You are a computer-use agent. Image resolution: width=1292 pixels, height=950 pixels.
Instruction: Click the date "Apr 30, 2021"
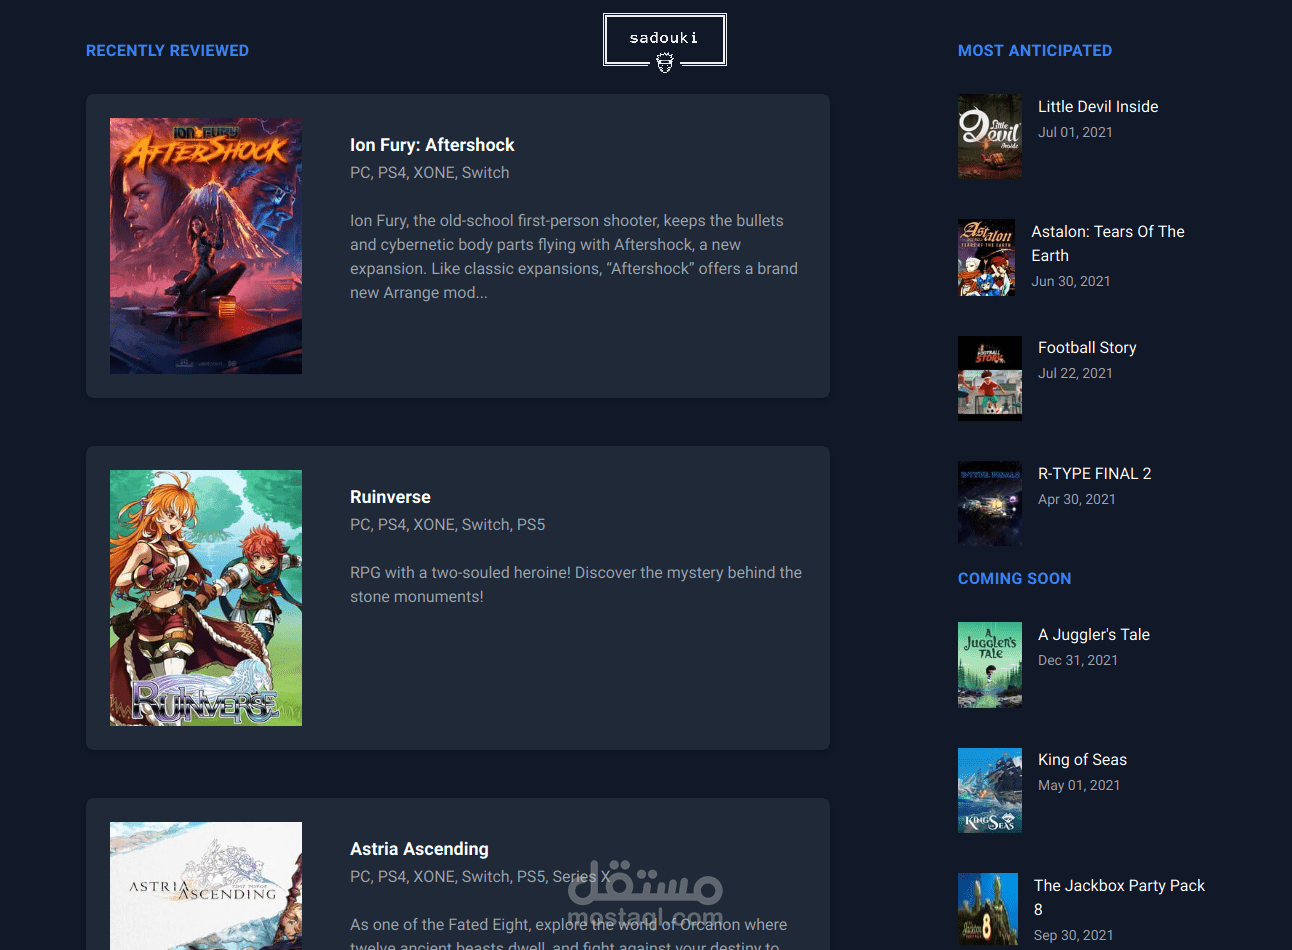tap(1077, 499)
